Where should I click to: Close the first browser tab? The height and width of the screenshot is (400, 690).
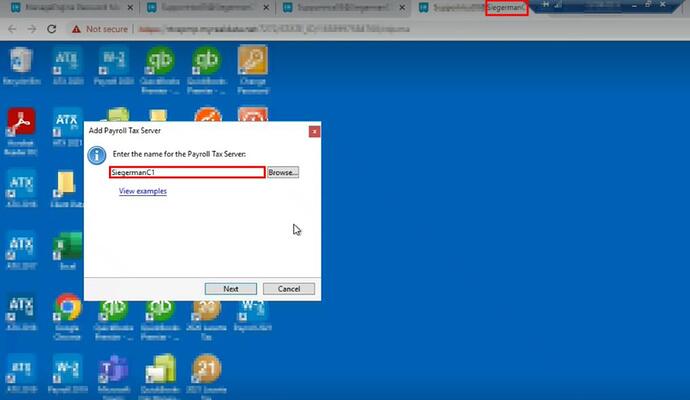pos(130,7)
